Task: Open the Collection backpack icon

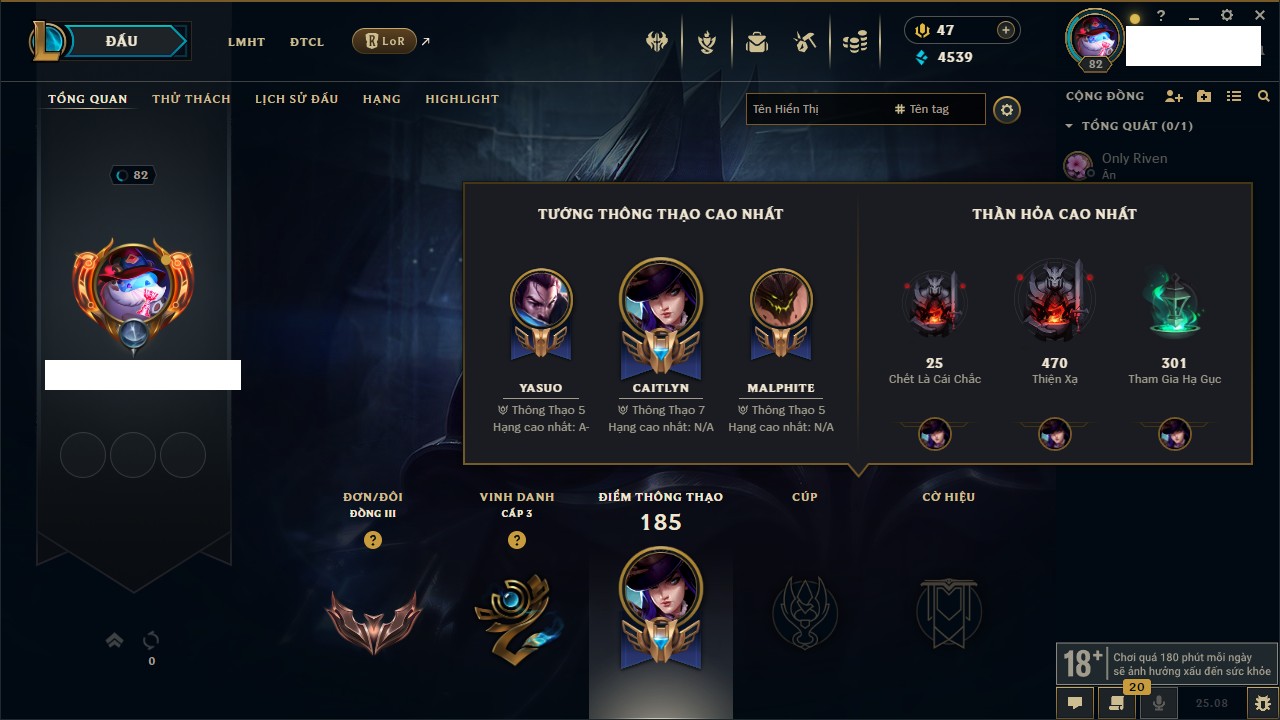Action: tap(757, 42)
